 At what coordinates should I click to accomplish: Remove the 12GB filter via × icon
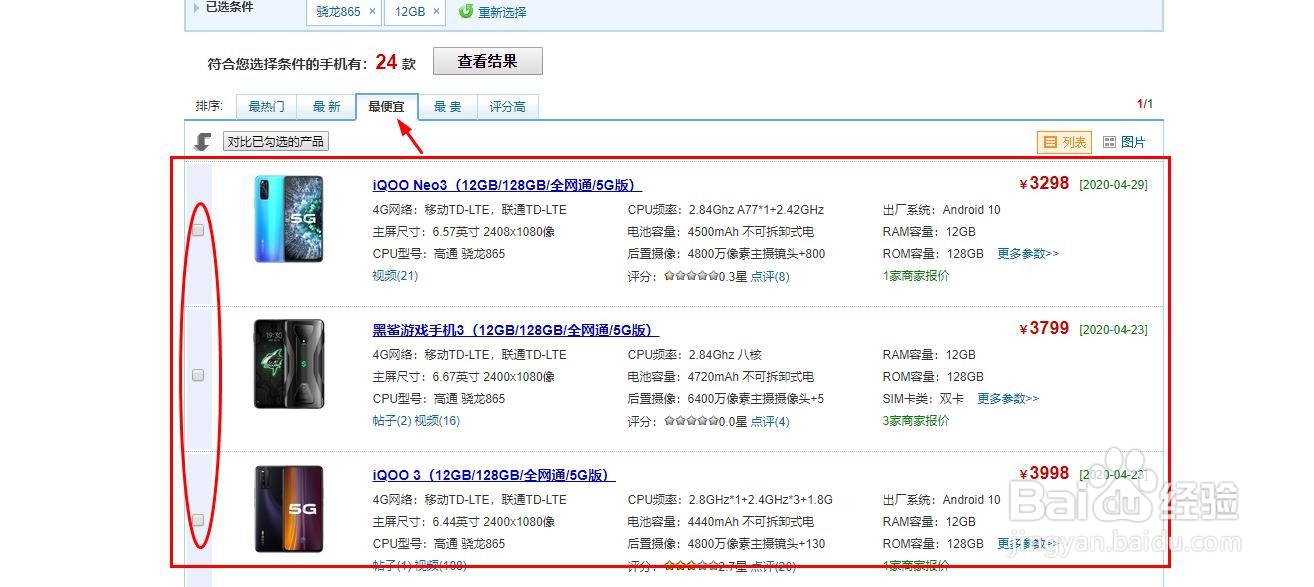coord(434,12)
